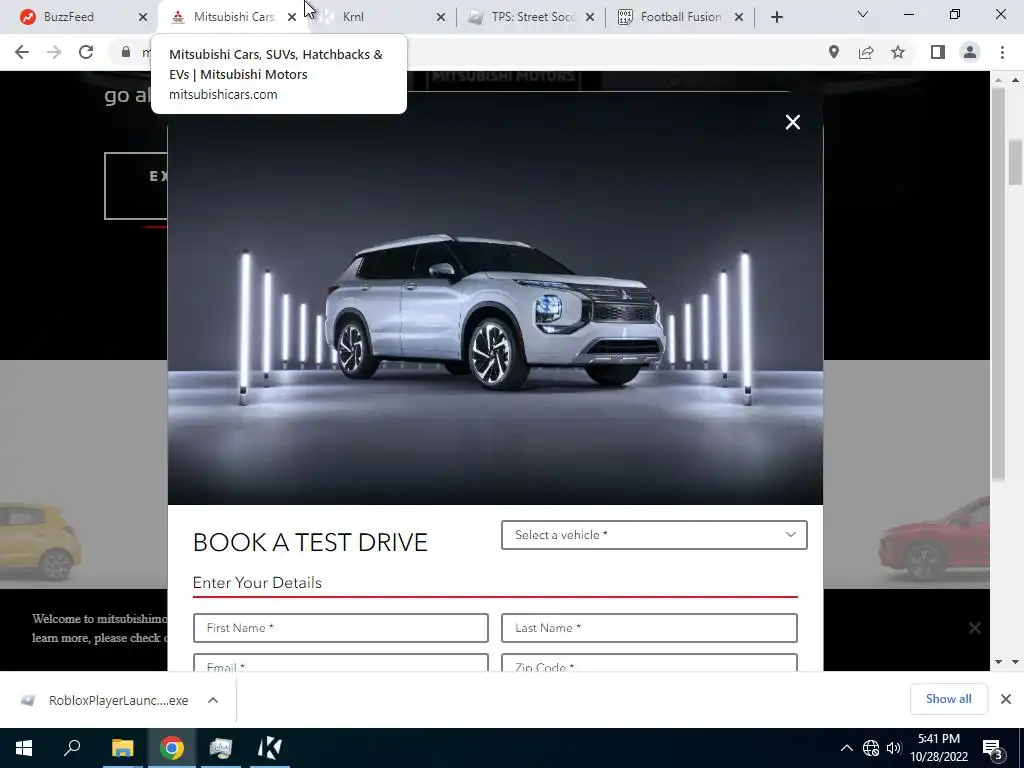Close the Football Fusion tab

click(x=739, y=17)
